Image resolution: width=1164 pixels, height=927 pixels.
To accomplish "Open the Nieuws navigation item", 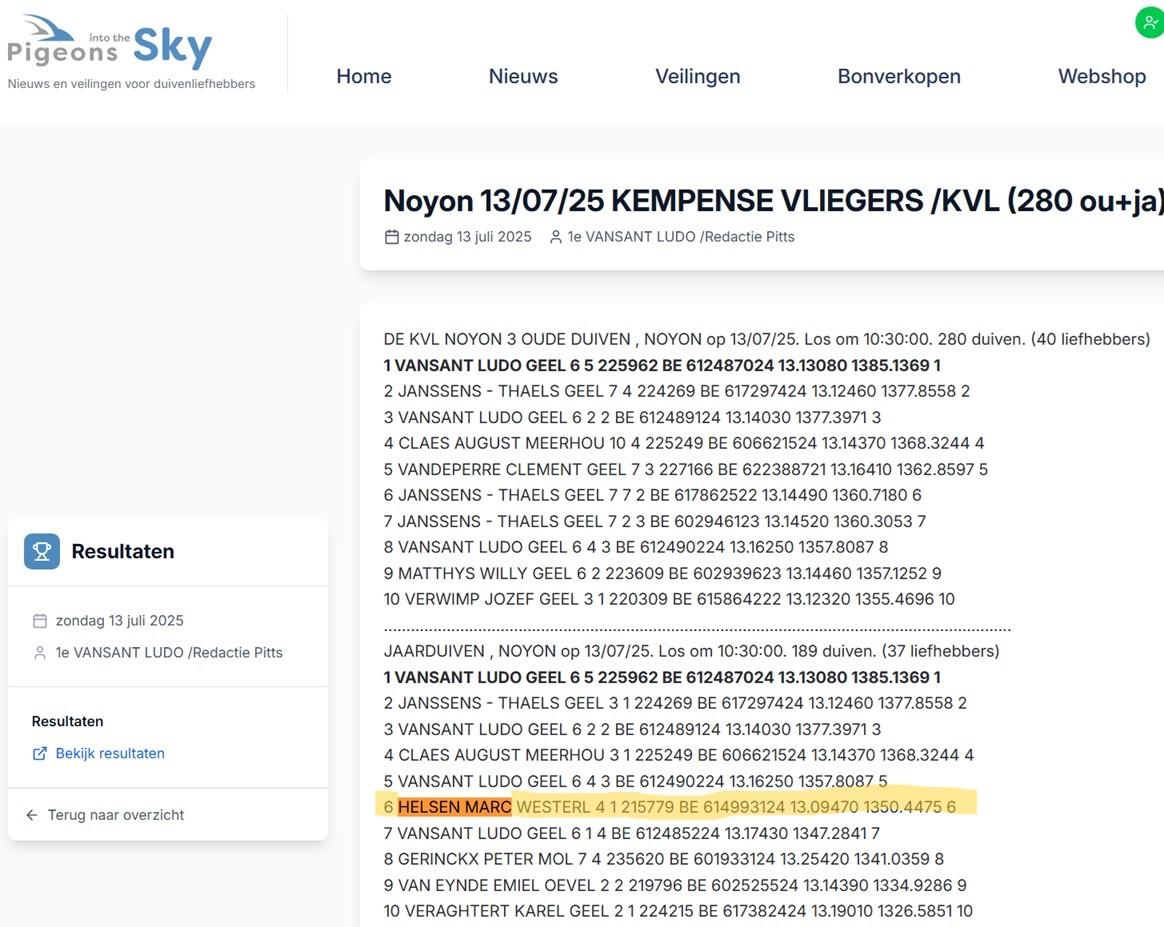I will tap(523, 76).
